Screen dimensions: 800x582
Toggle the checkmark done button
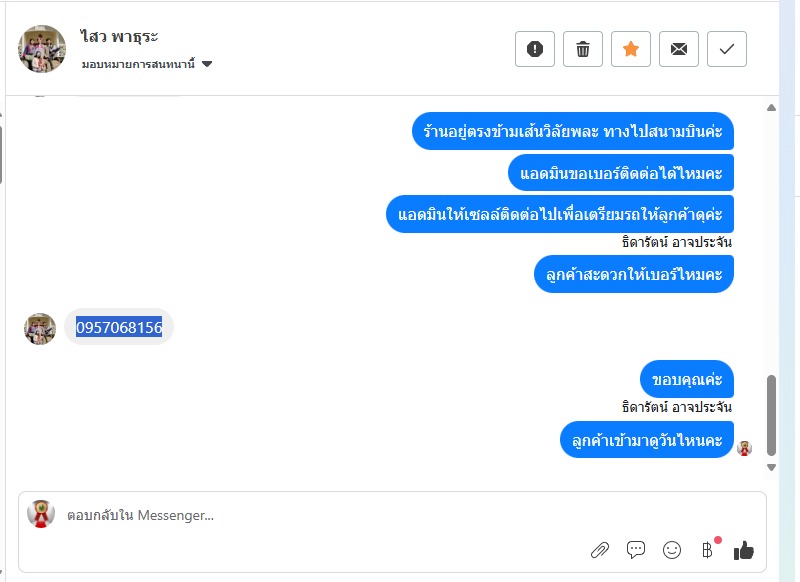coord(727,49)
